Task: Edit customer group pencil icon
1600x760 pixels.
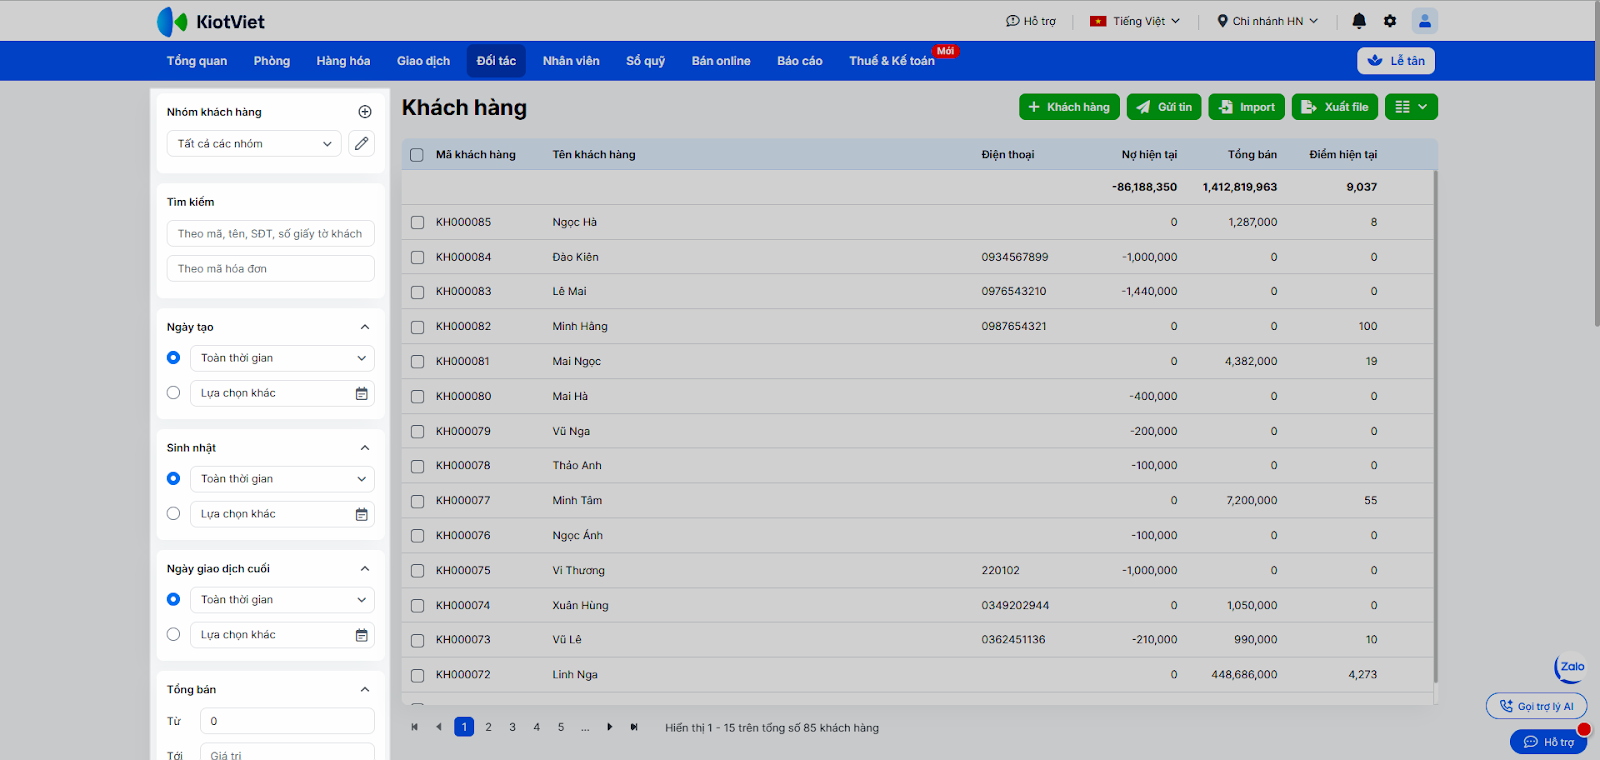Action: [x=362, y=144]
